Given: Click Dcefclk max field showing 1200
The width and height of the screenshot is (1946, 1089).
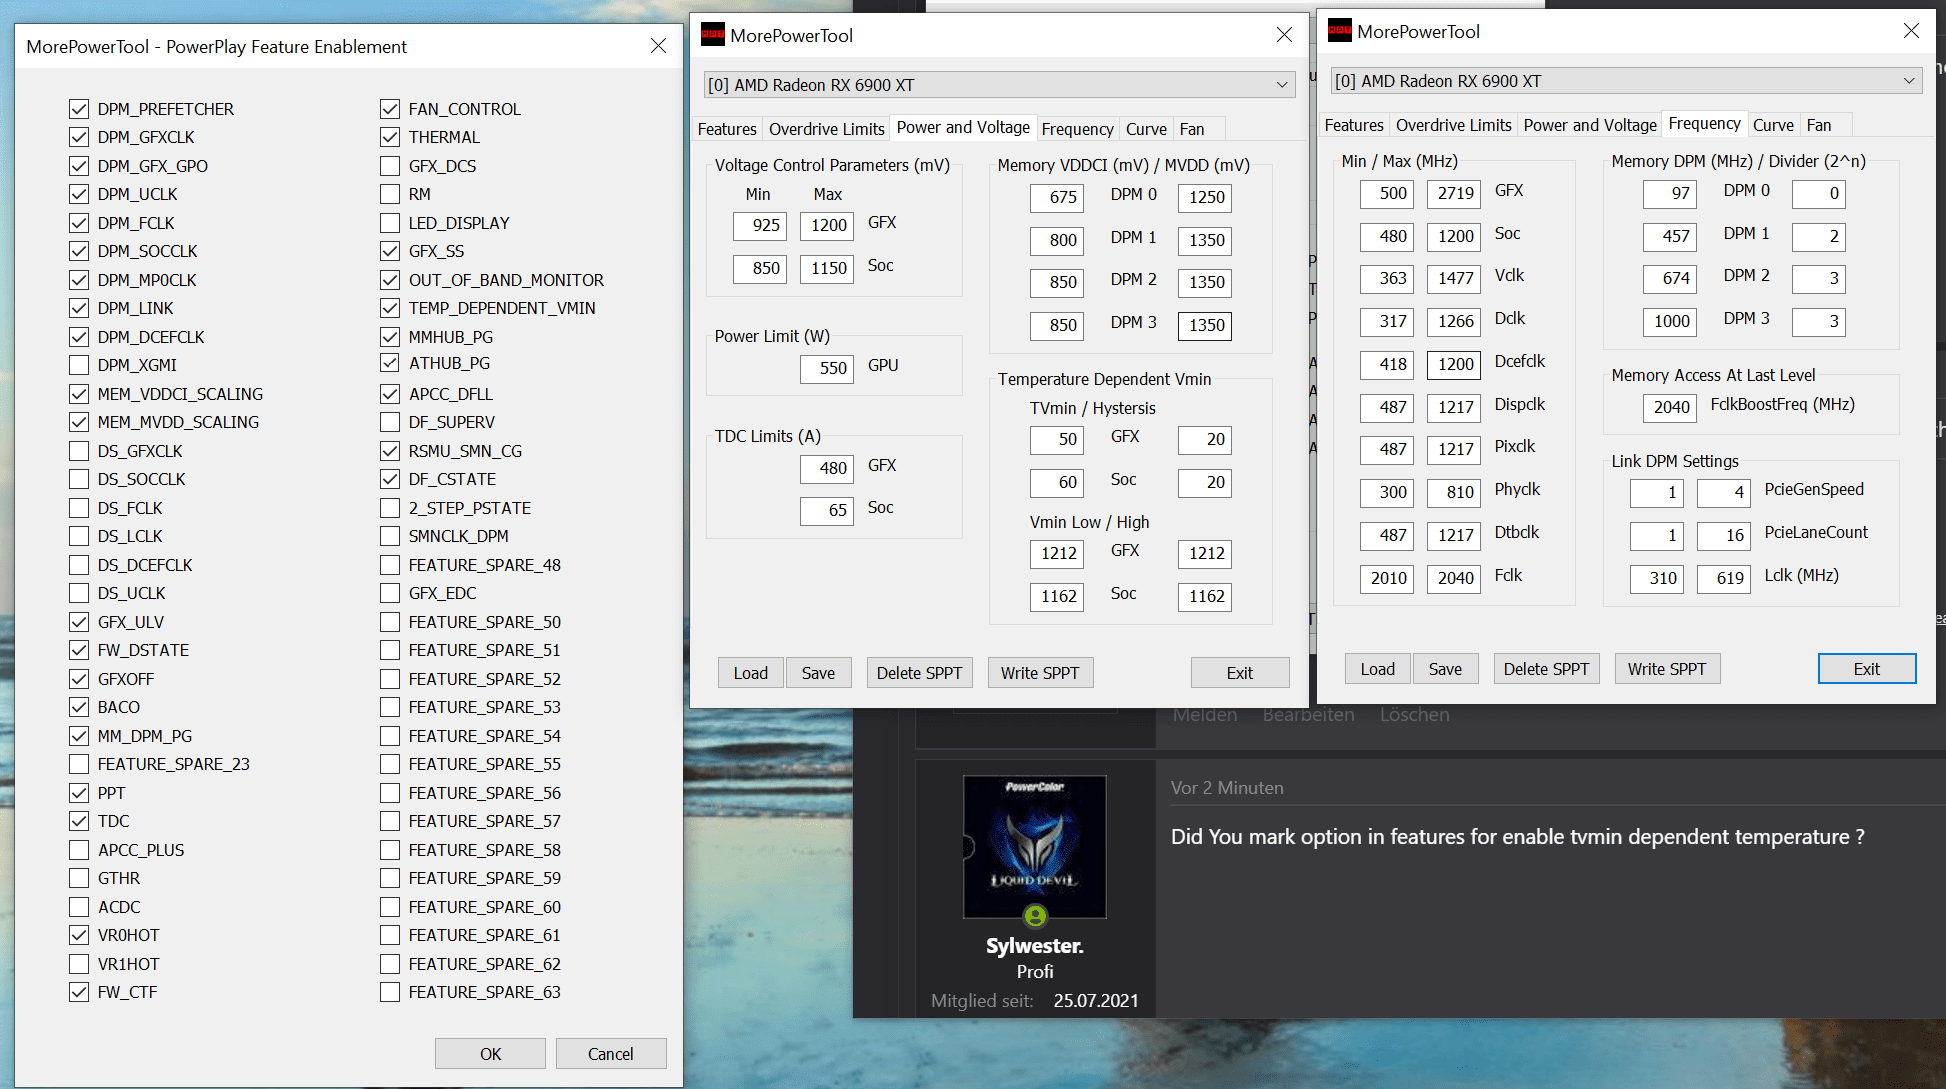Looking at the screenshot, I should pos(1454,364).
